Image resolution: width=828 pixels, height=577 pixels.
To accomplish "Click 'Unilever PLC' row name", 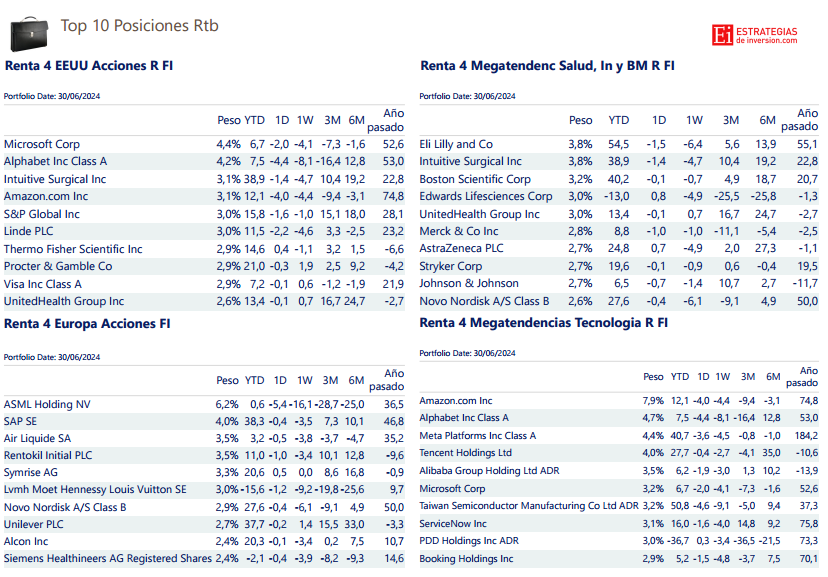I will pos(34,524).
